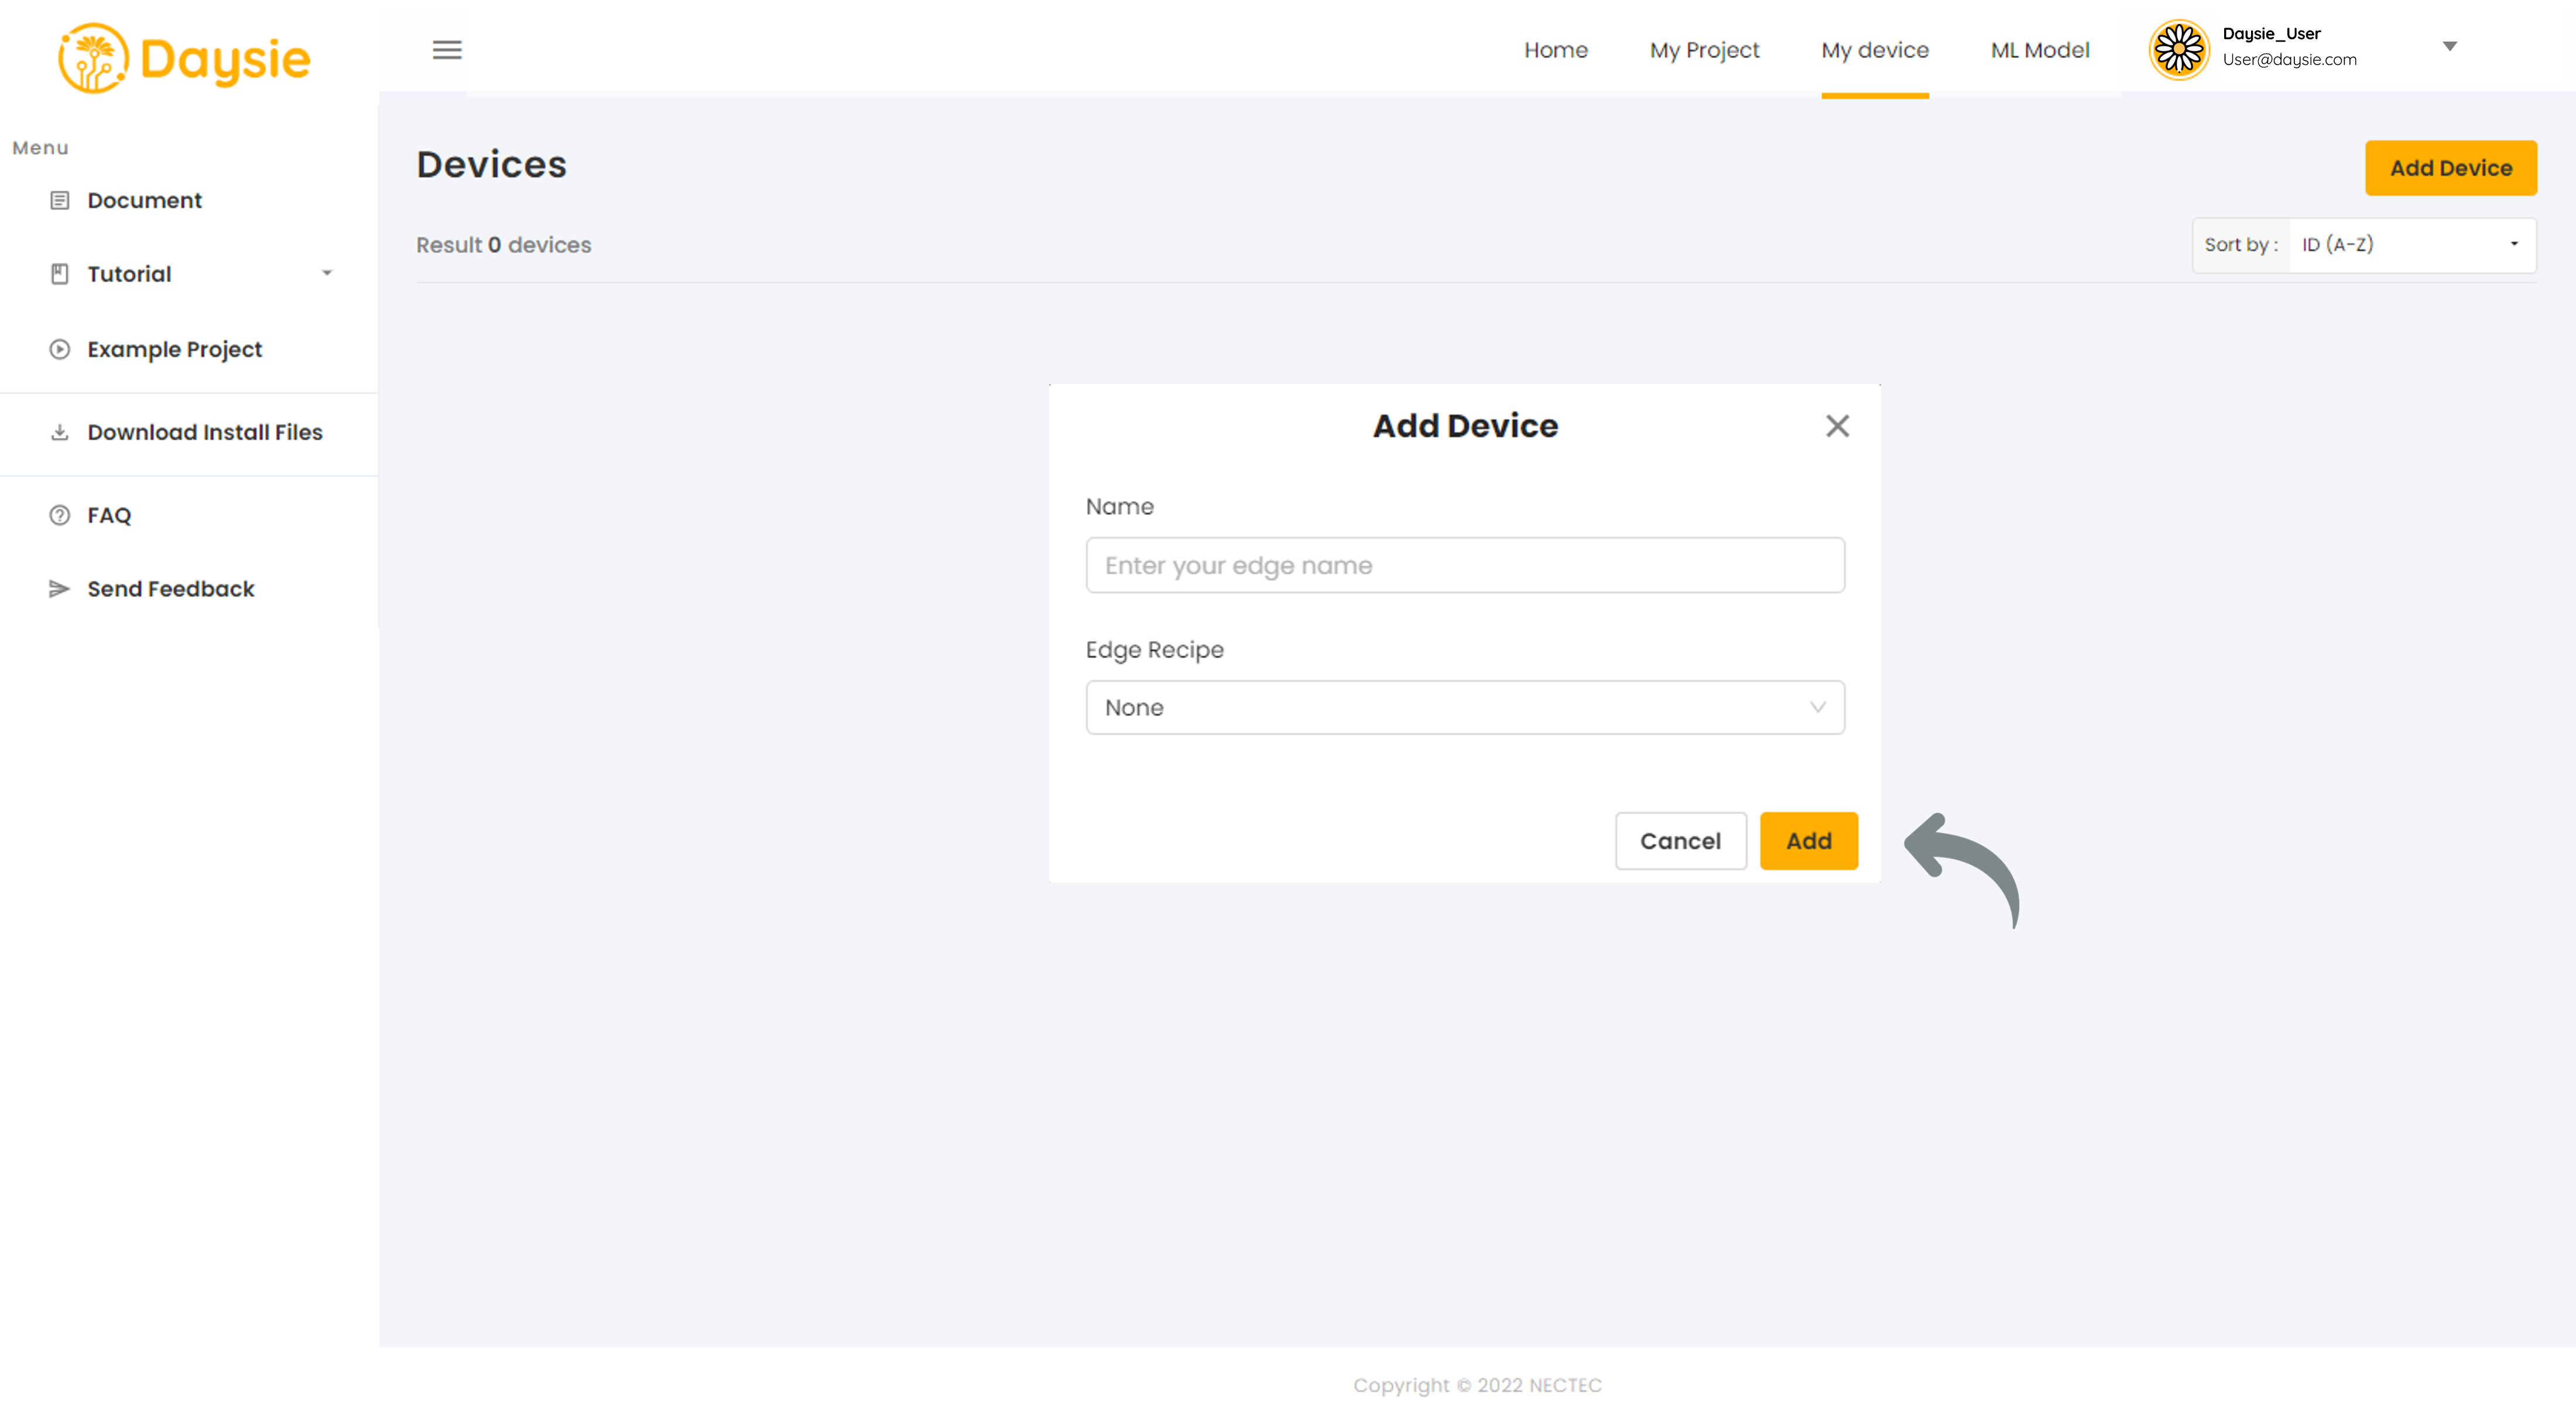Screen dimensions: 2576x1418
Task: Click the Download Install Files arrow icon
Action: tap(60, 432)
